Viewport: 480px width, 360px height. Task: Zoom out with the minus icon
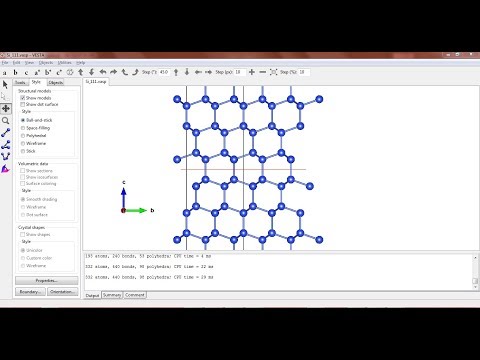[263, 72]
